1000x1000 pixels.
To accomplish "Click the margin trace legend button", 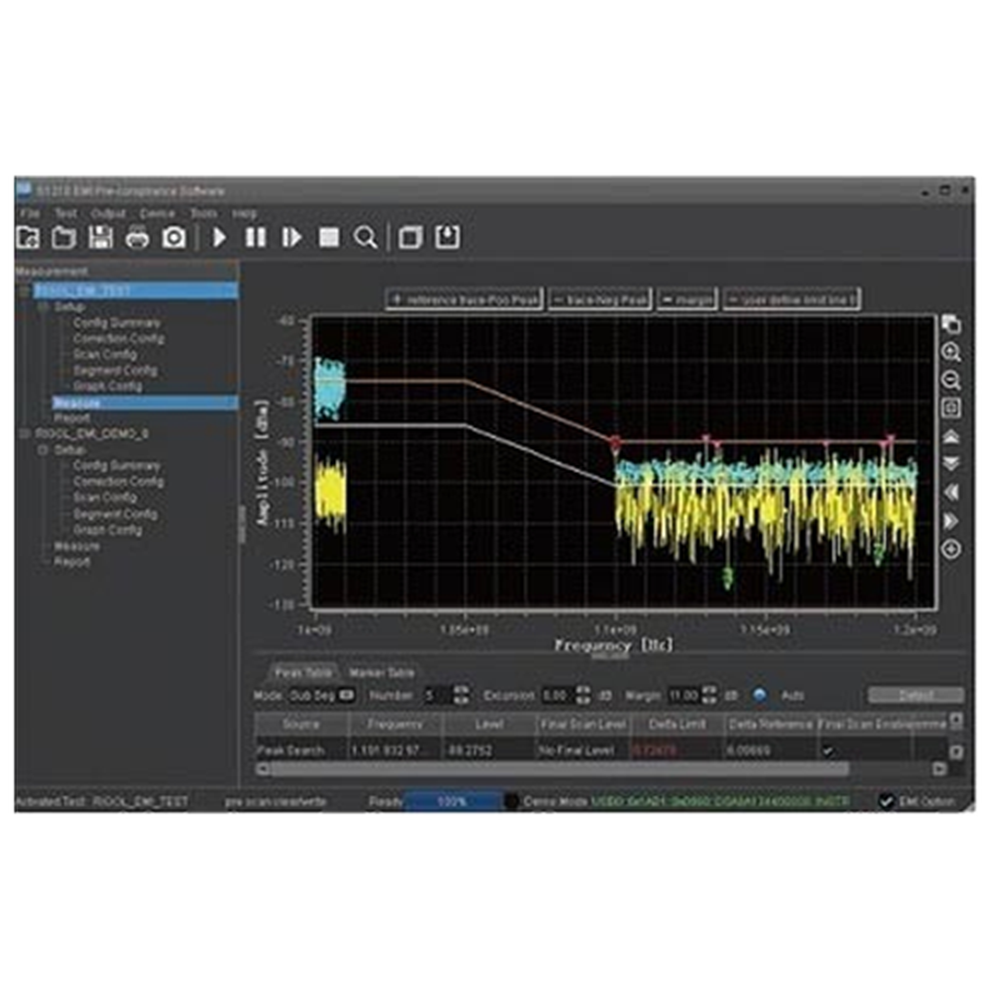I will point(688,300).
